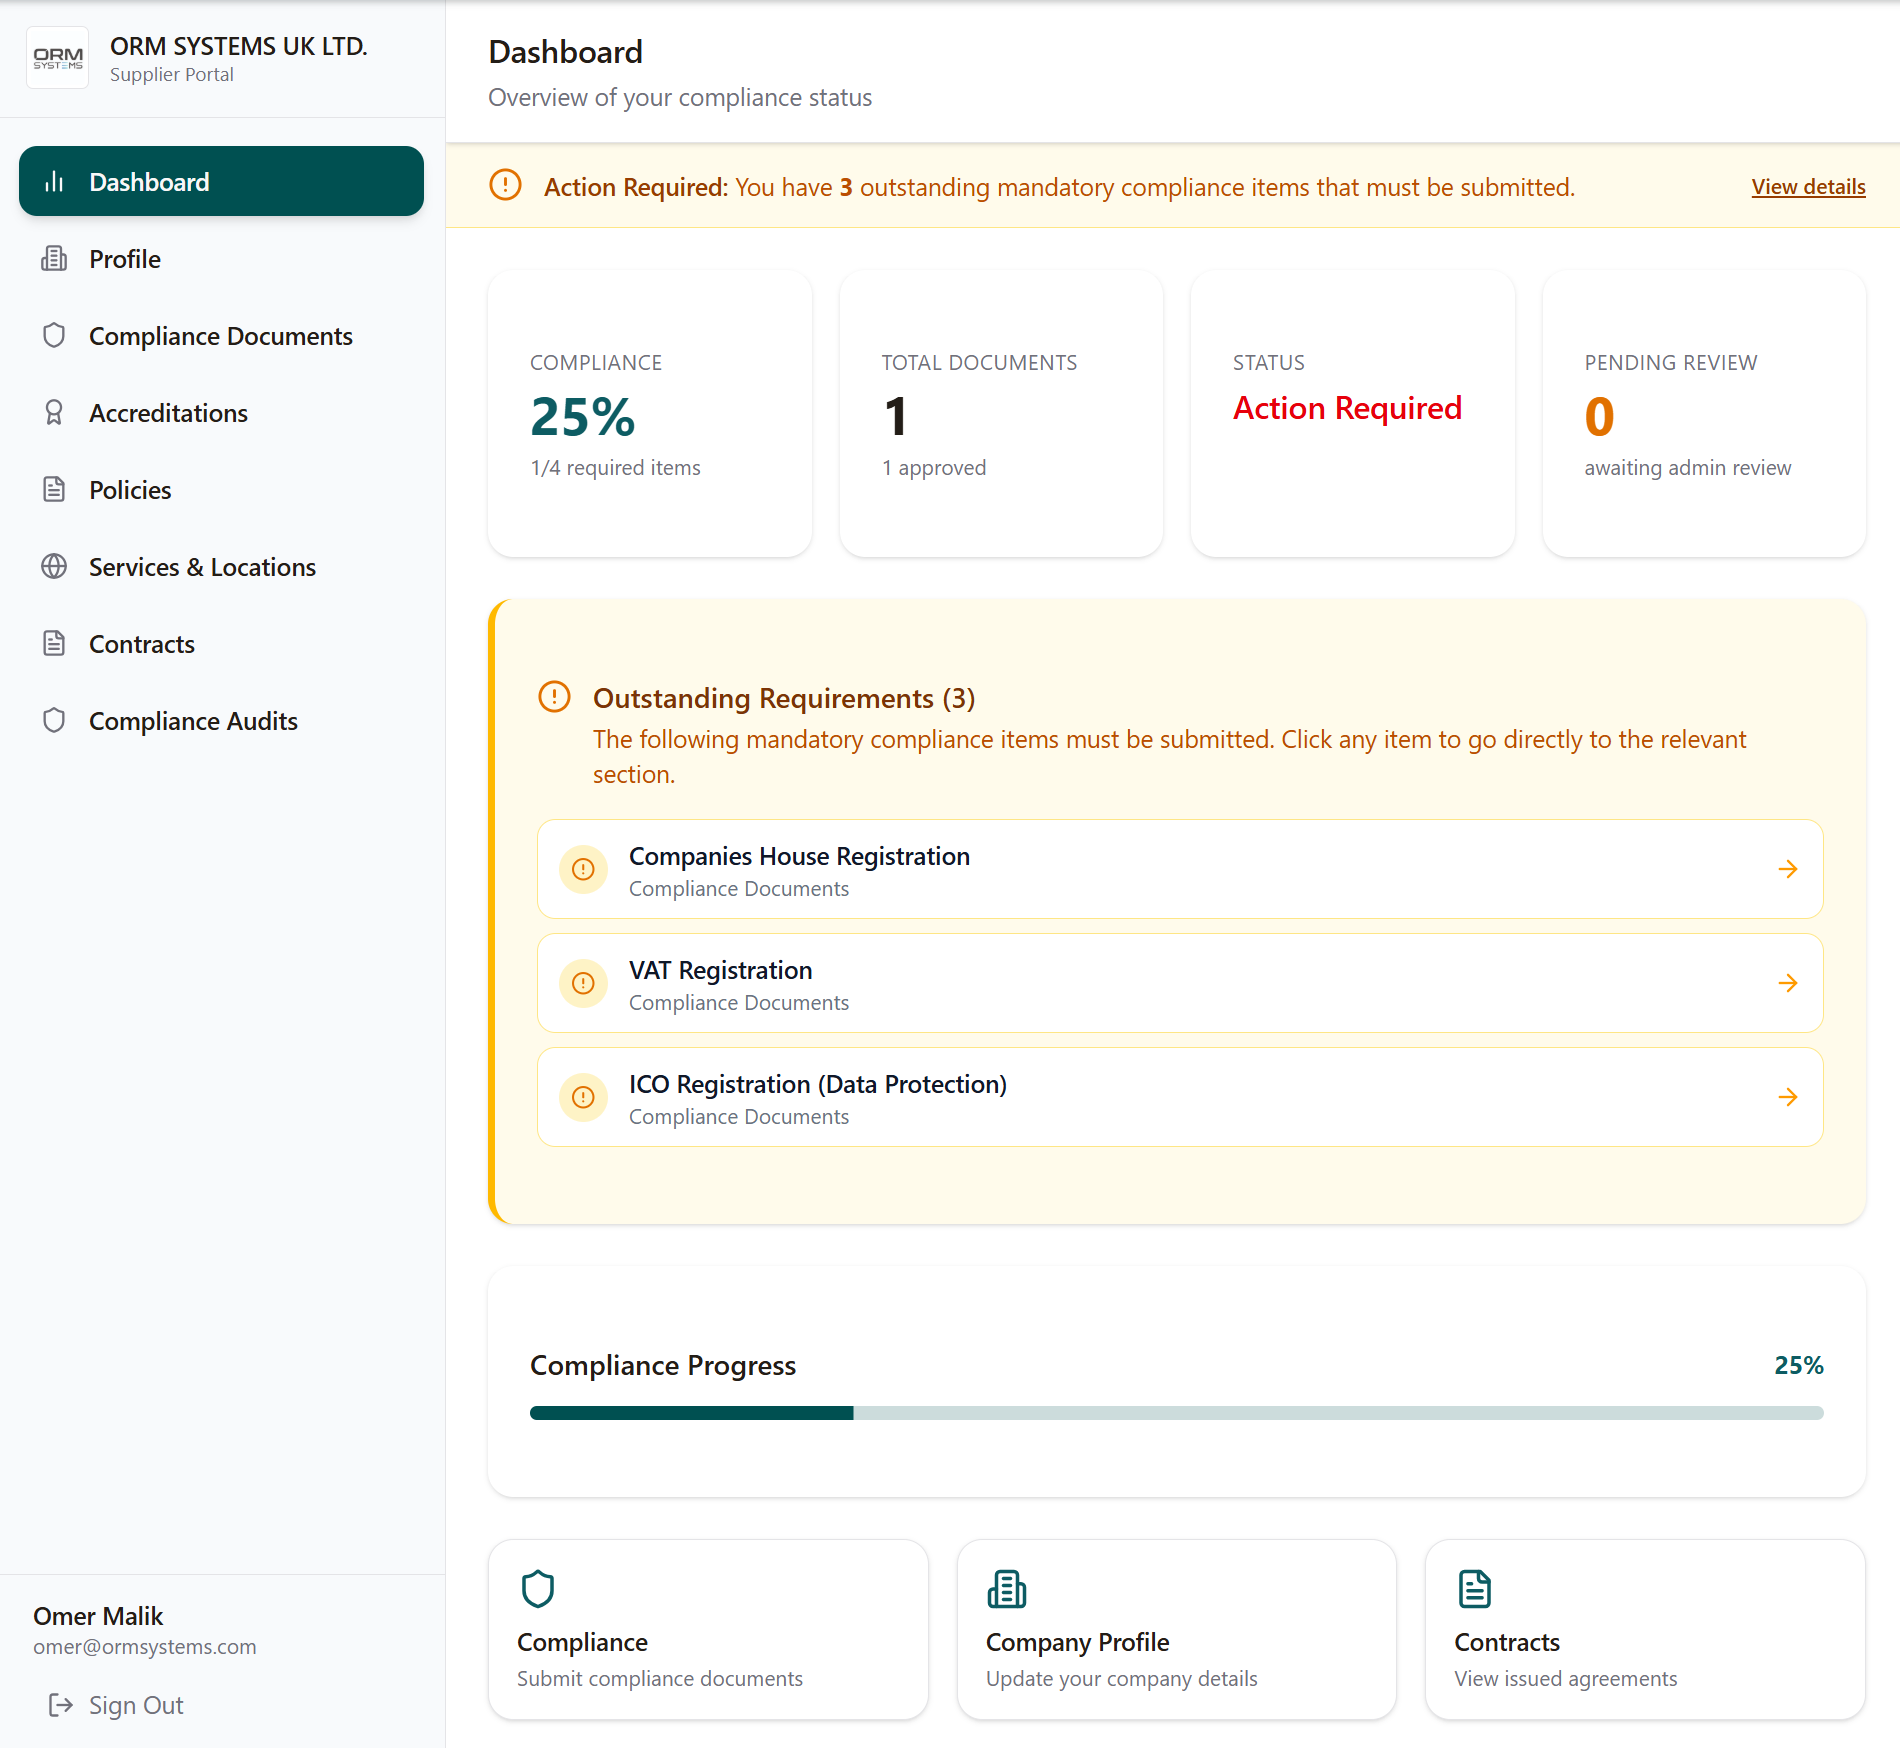This screenshot has width=1900, height=1748.
Task: Open the Compliance quick card
Action: pyautogui.click(x=708, y=1630)
